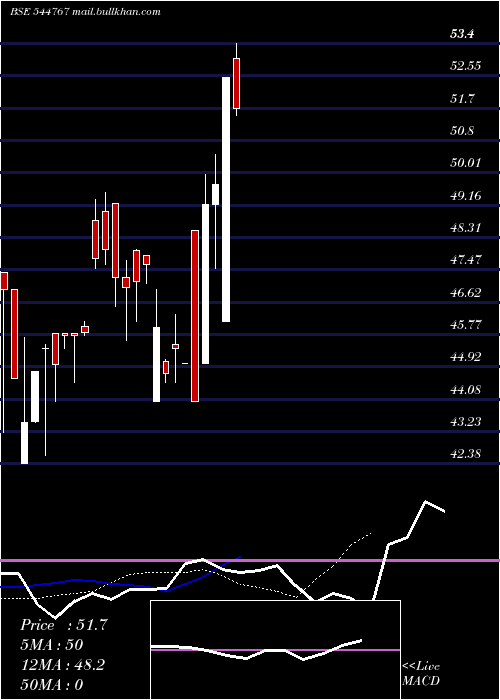Click the 46.62 price axis label
Screen dimensions: 500x700
coord(466,292)
